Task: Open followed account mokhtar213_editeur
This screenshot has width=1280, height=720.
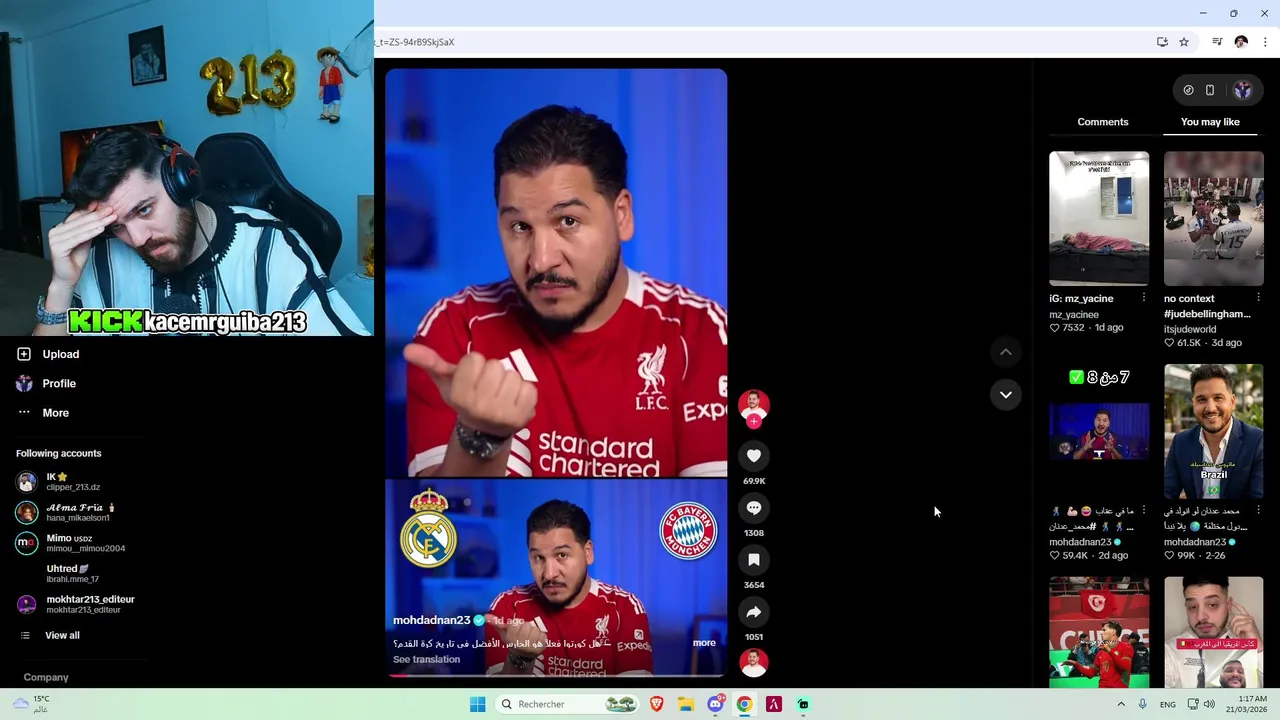Action: 75,604
